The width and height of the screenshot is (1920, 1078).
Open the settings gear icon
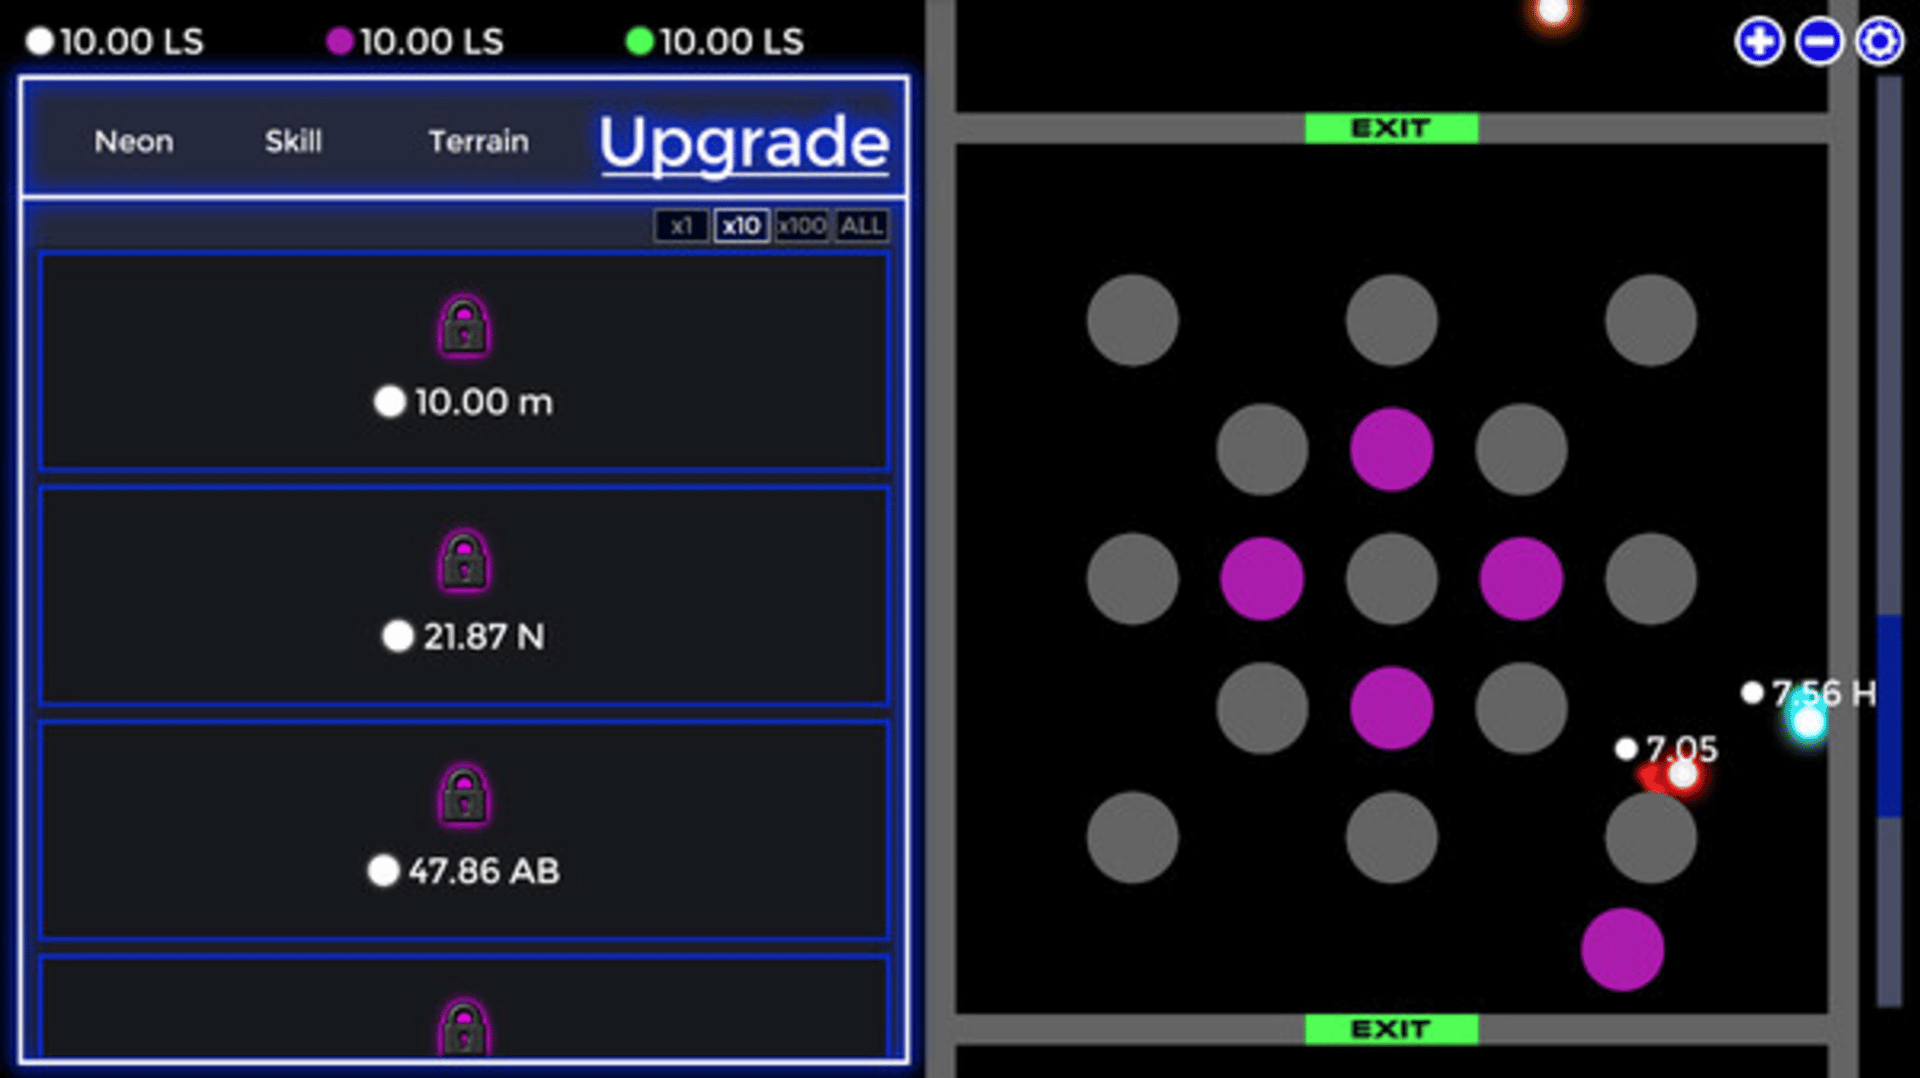(x=1879, y=42)
